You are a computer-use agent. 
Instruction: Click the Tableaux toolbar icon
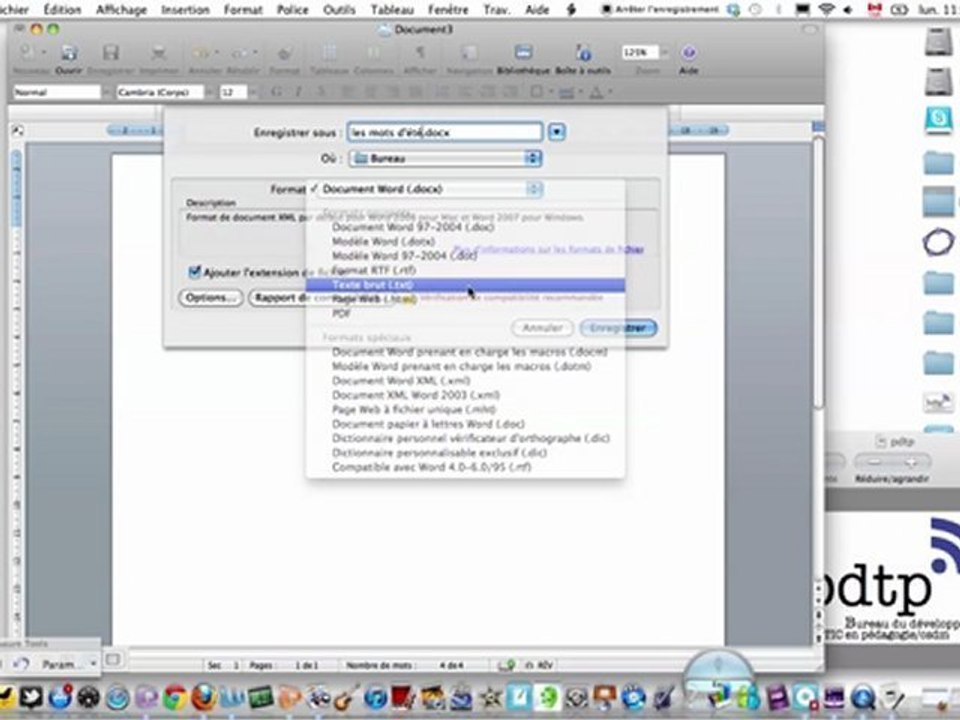pos(329,53)
